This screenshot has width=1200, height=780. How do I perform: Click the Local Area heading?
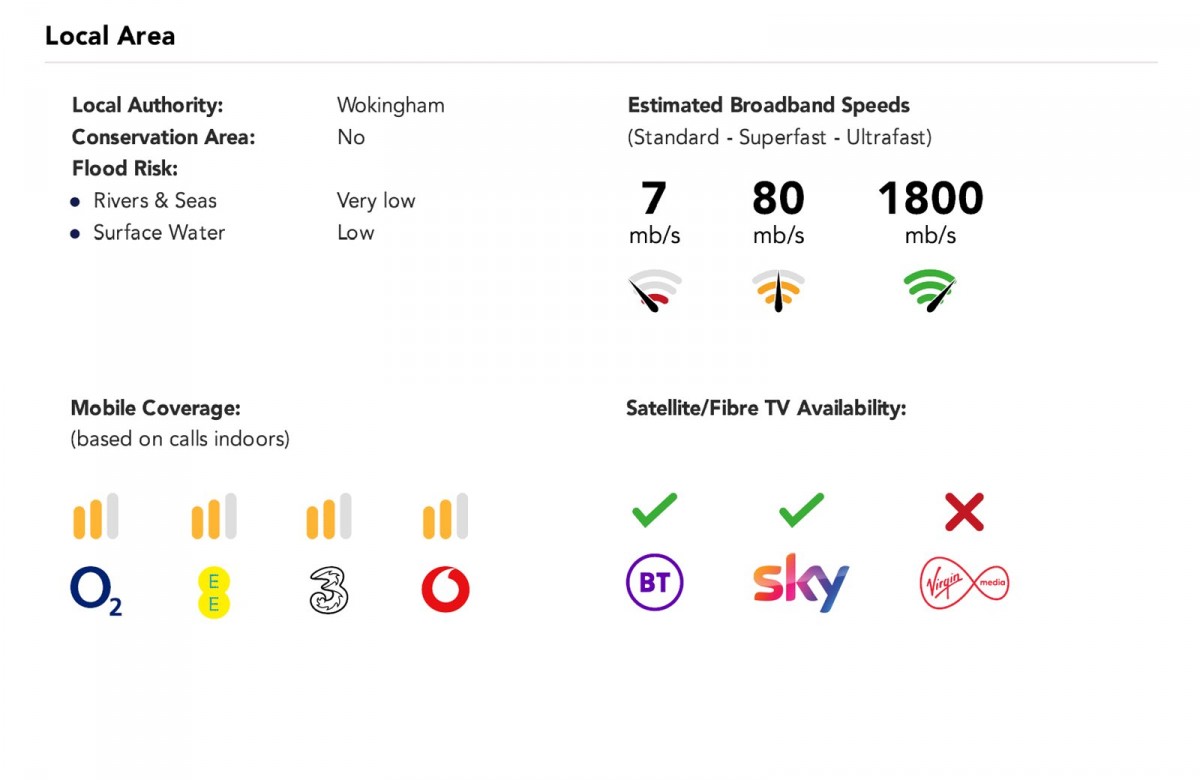[110, 36]
